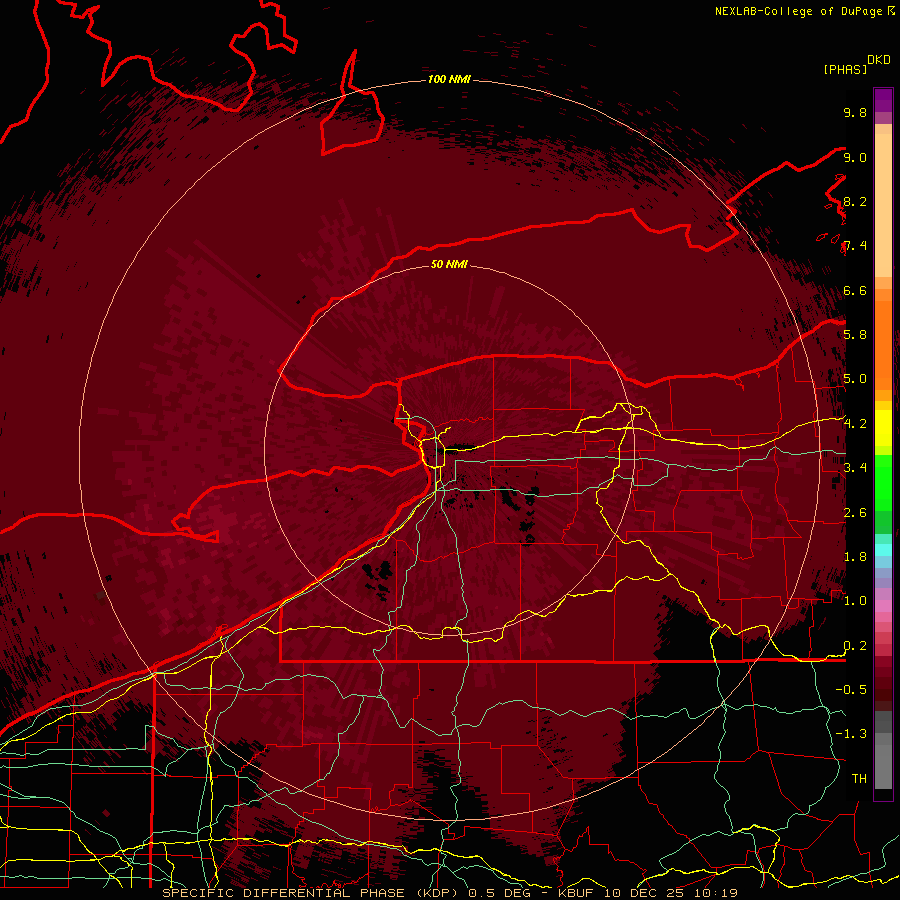Click the 8.2 scale value
Screen dimensions: 900x900
(855, 201)
